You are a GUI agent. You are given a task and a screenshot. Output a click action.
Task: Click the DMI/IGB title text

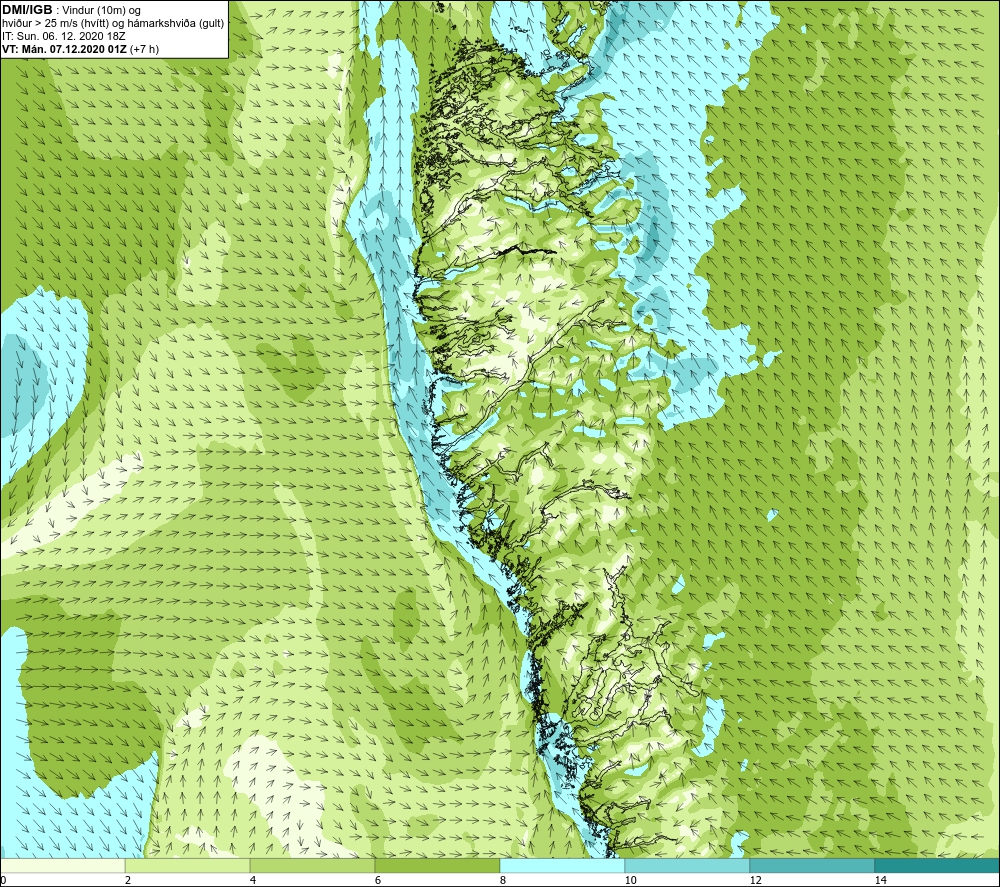pyautogui.click(x=27, y=10)
